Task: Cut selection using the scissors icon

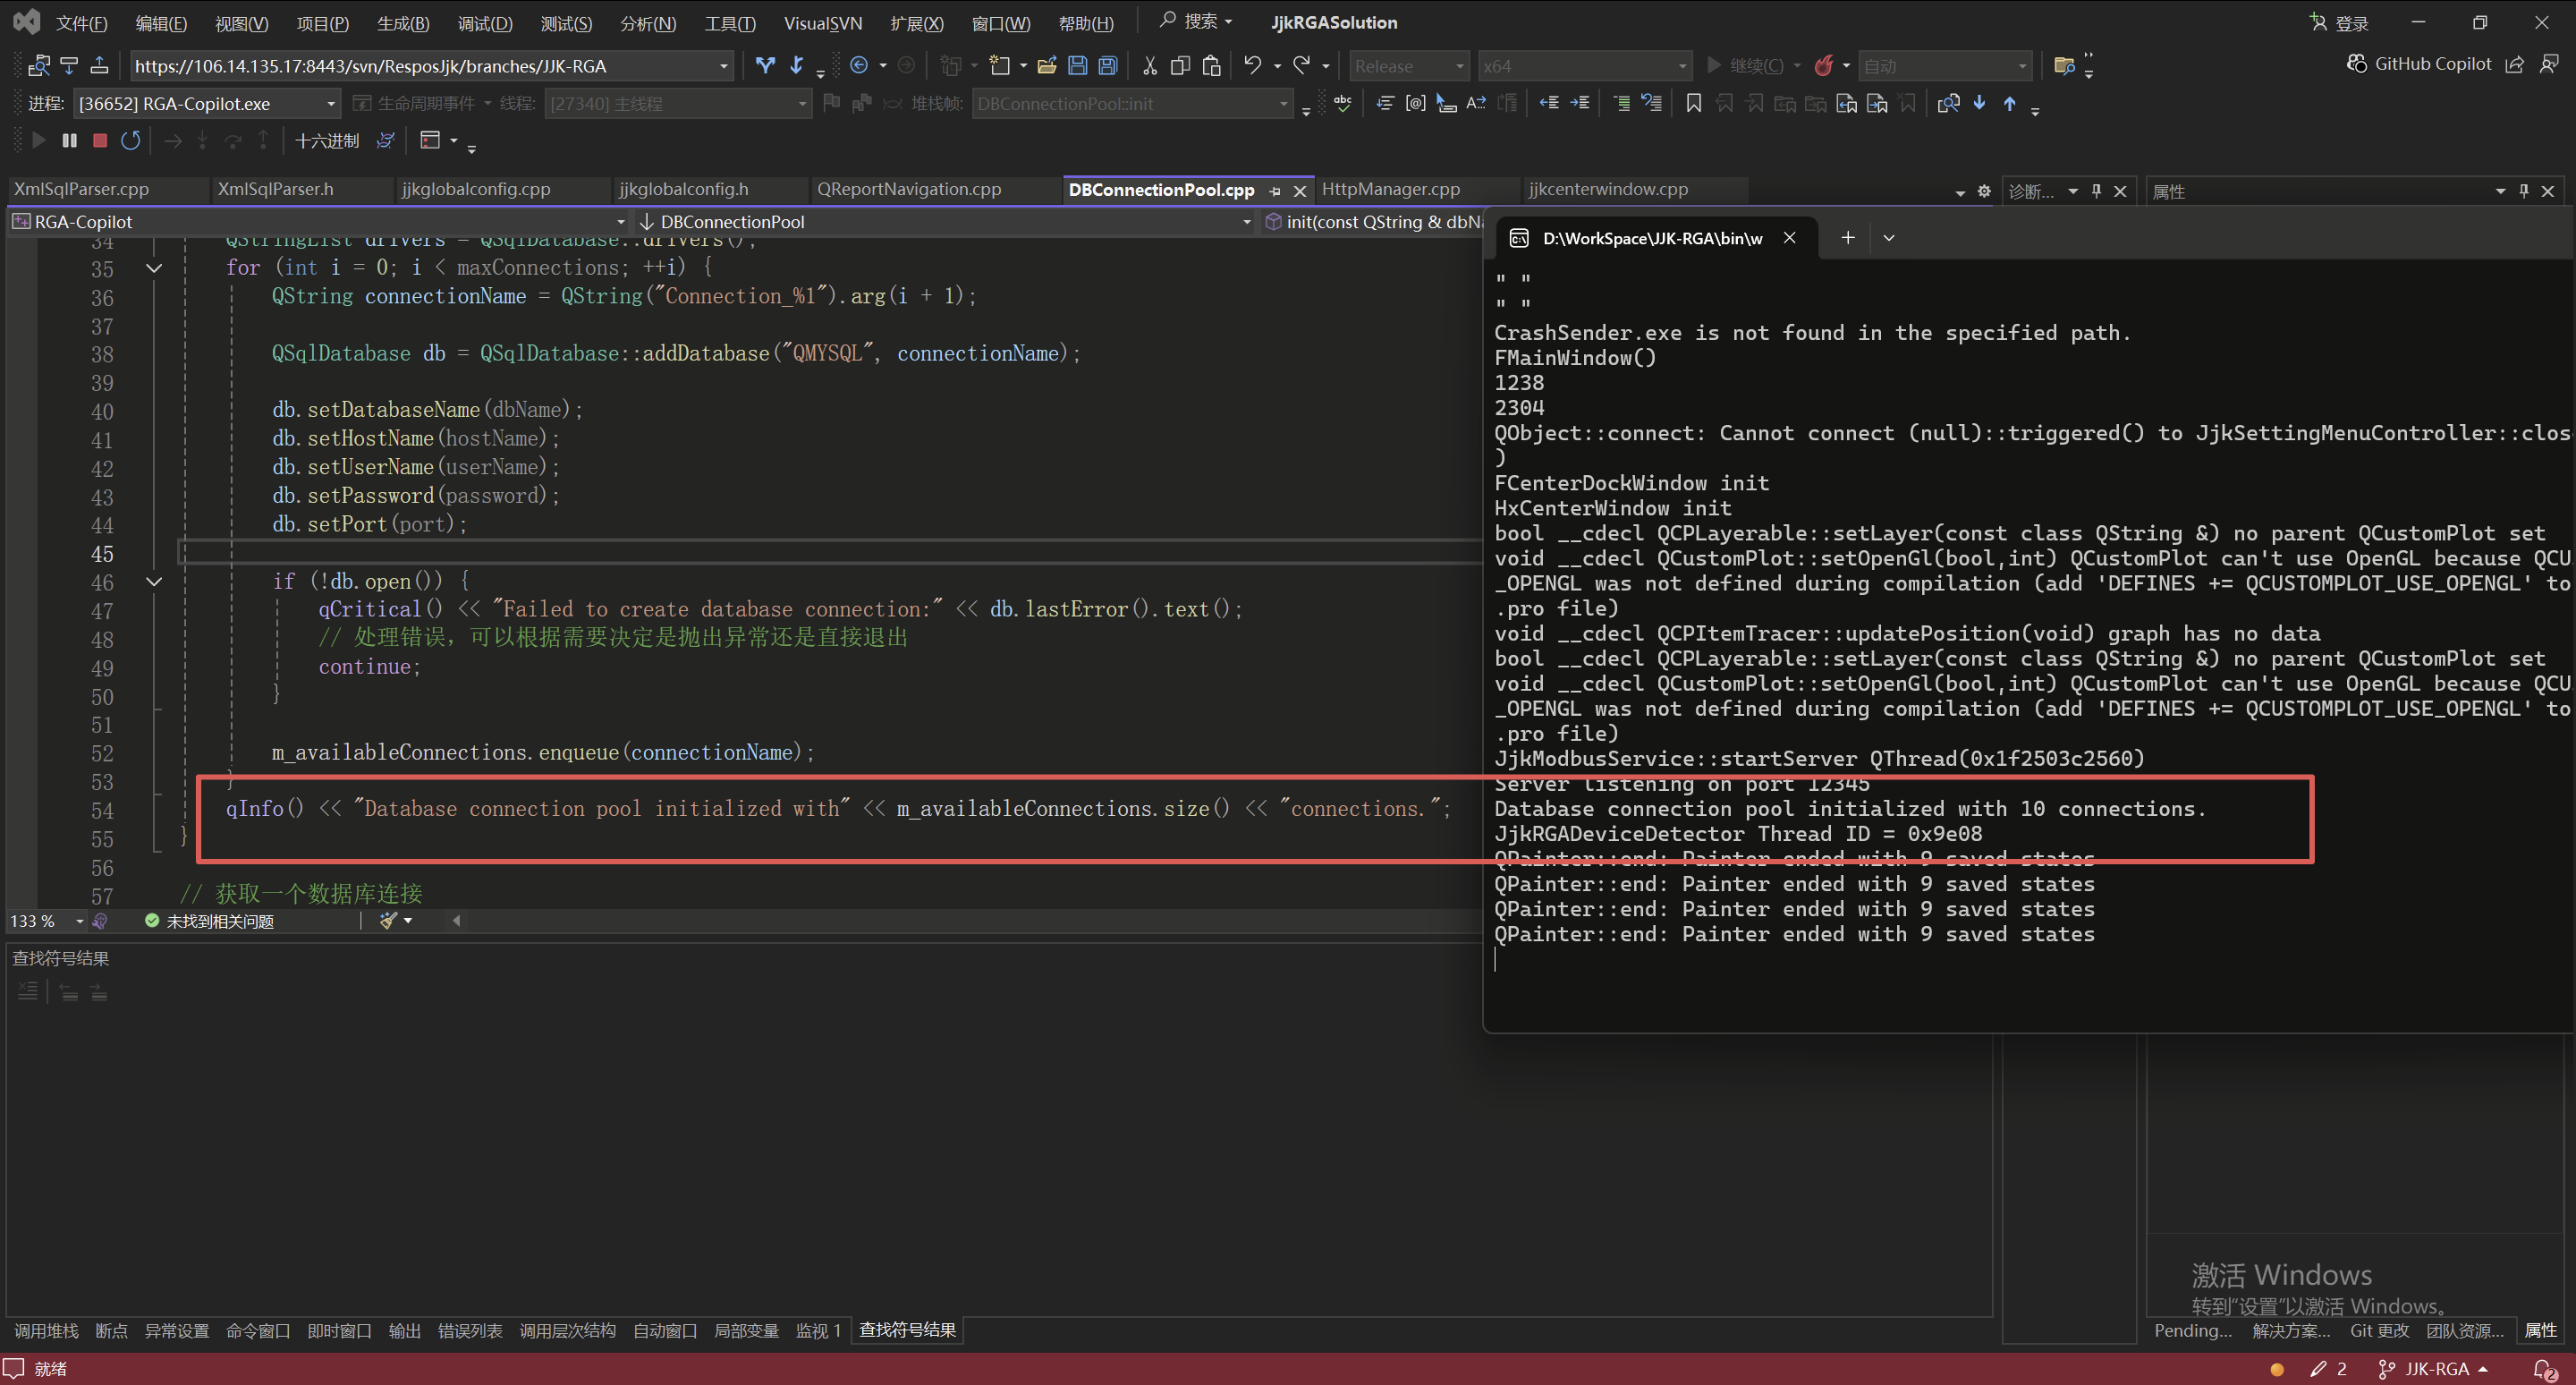Action: (x=1149, y=65)
